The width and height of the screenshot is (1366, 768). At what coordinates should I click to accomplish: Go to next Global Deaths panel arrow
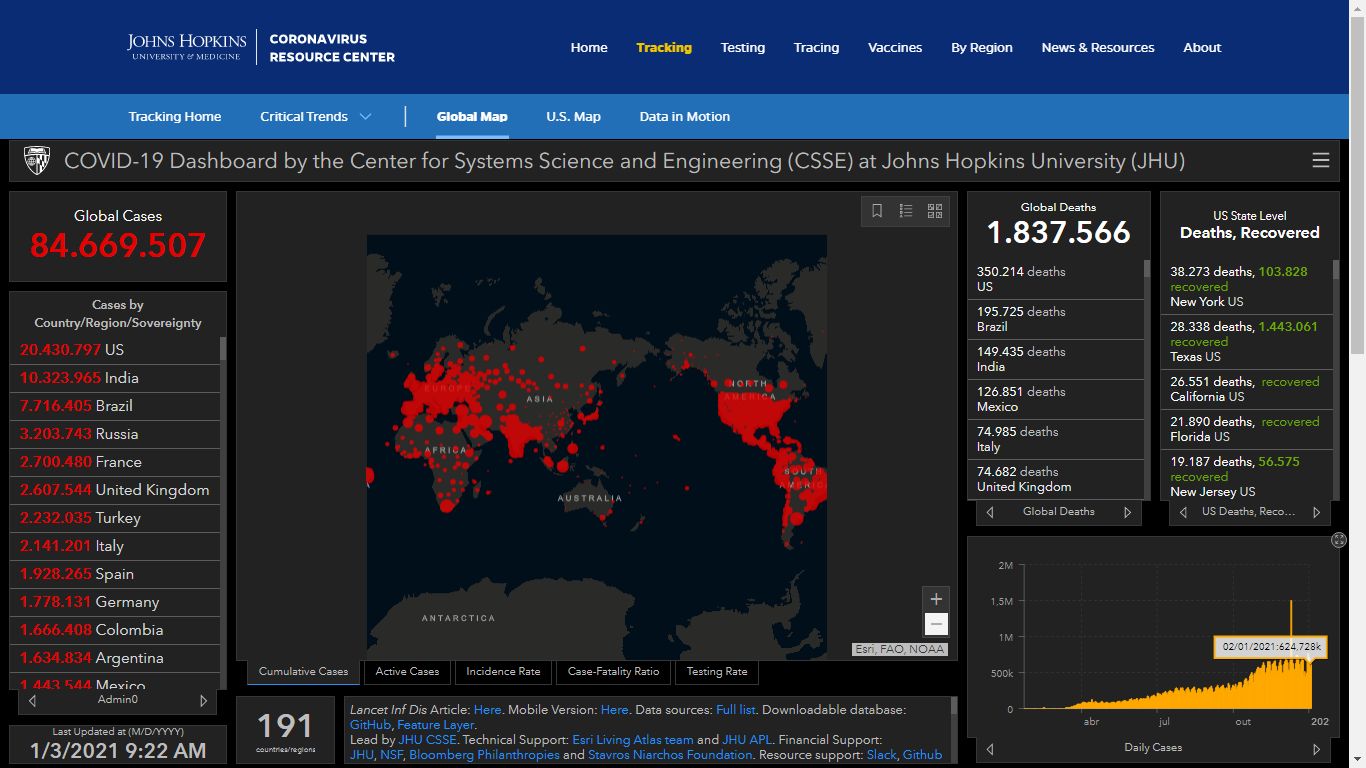click(1127, 512)
